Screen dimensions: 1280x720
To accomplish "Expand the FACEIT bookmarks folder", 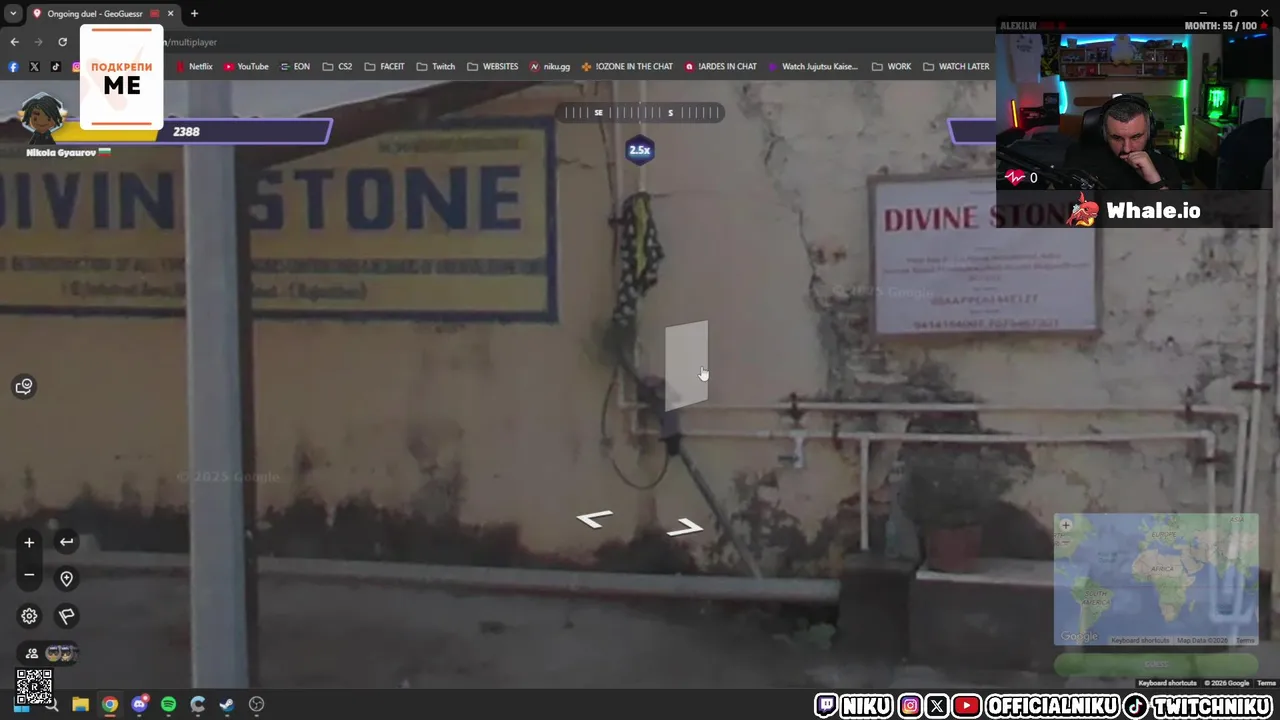I will (x=384, y=67).
